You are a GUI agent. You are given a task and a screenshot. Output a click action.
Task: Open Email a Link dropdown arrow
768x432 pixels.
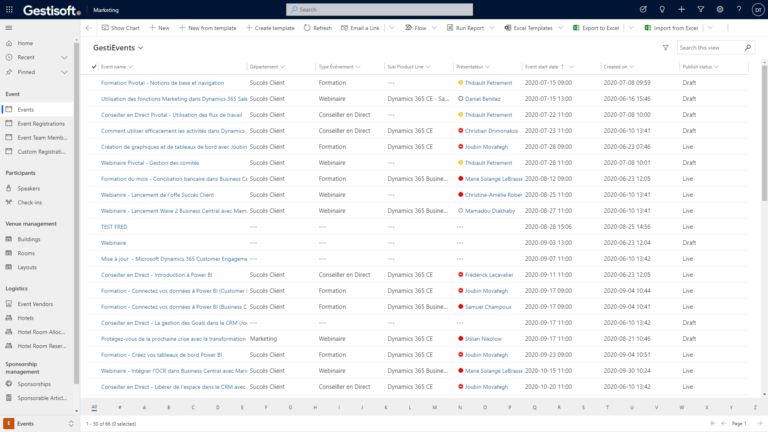click(392, 28)
